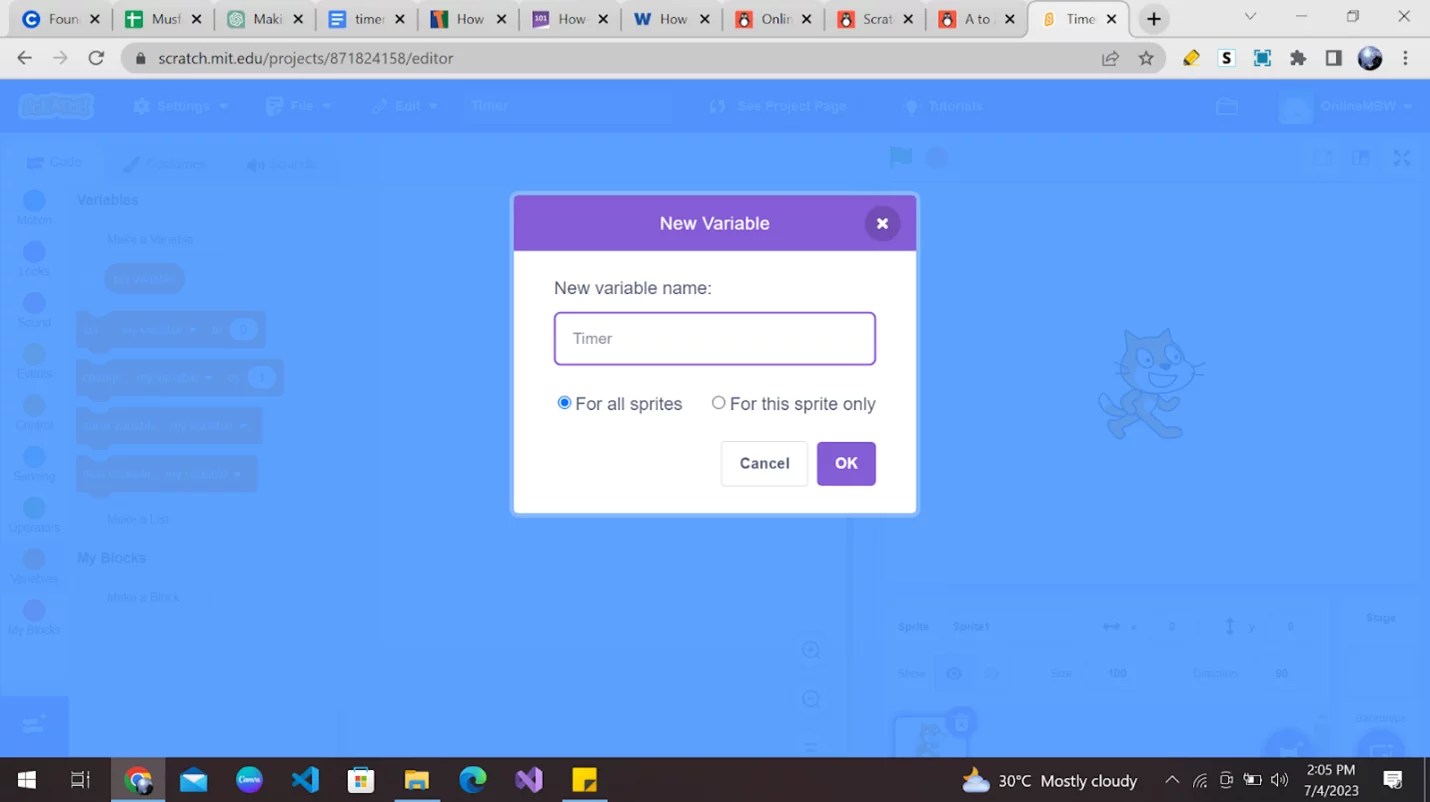
Task: Type in the new variable name field
Action: [x=714, y=338]
